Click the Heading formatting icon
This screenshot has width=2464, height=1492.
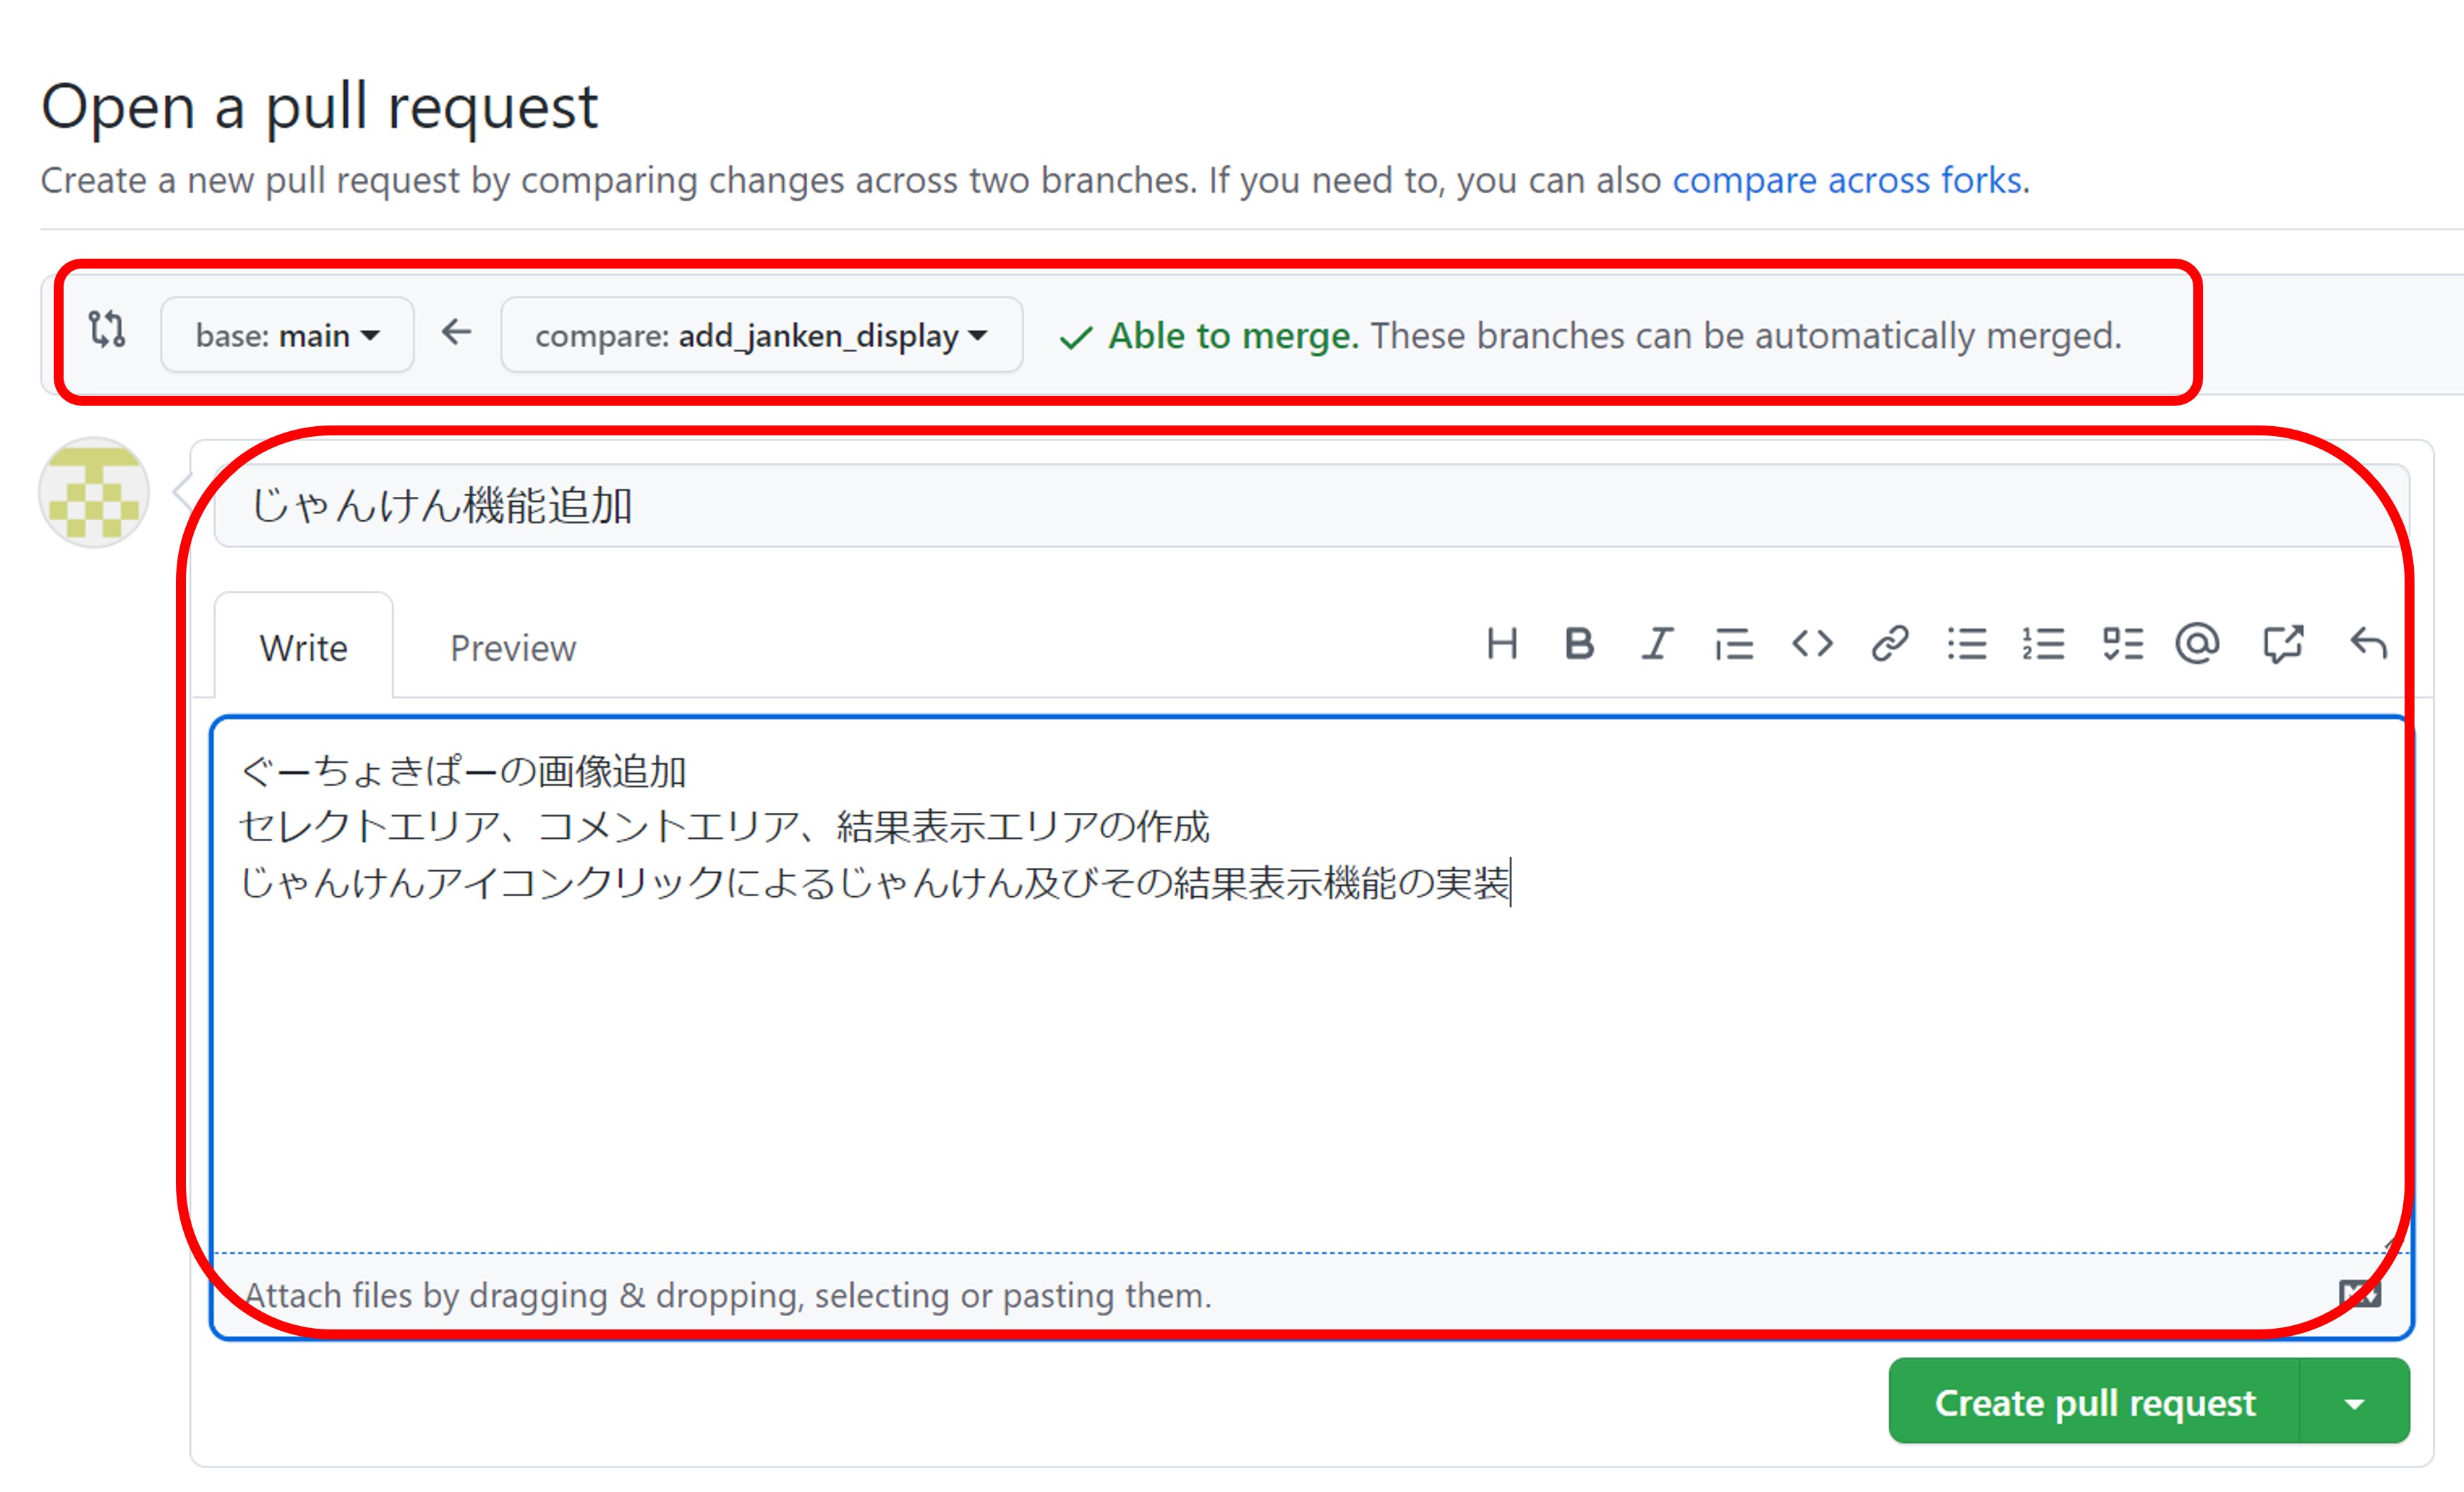pos(1501,644)
